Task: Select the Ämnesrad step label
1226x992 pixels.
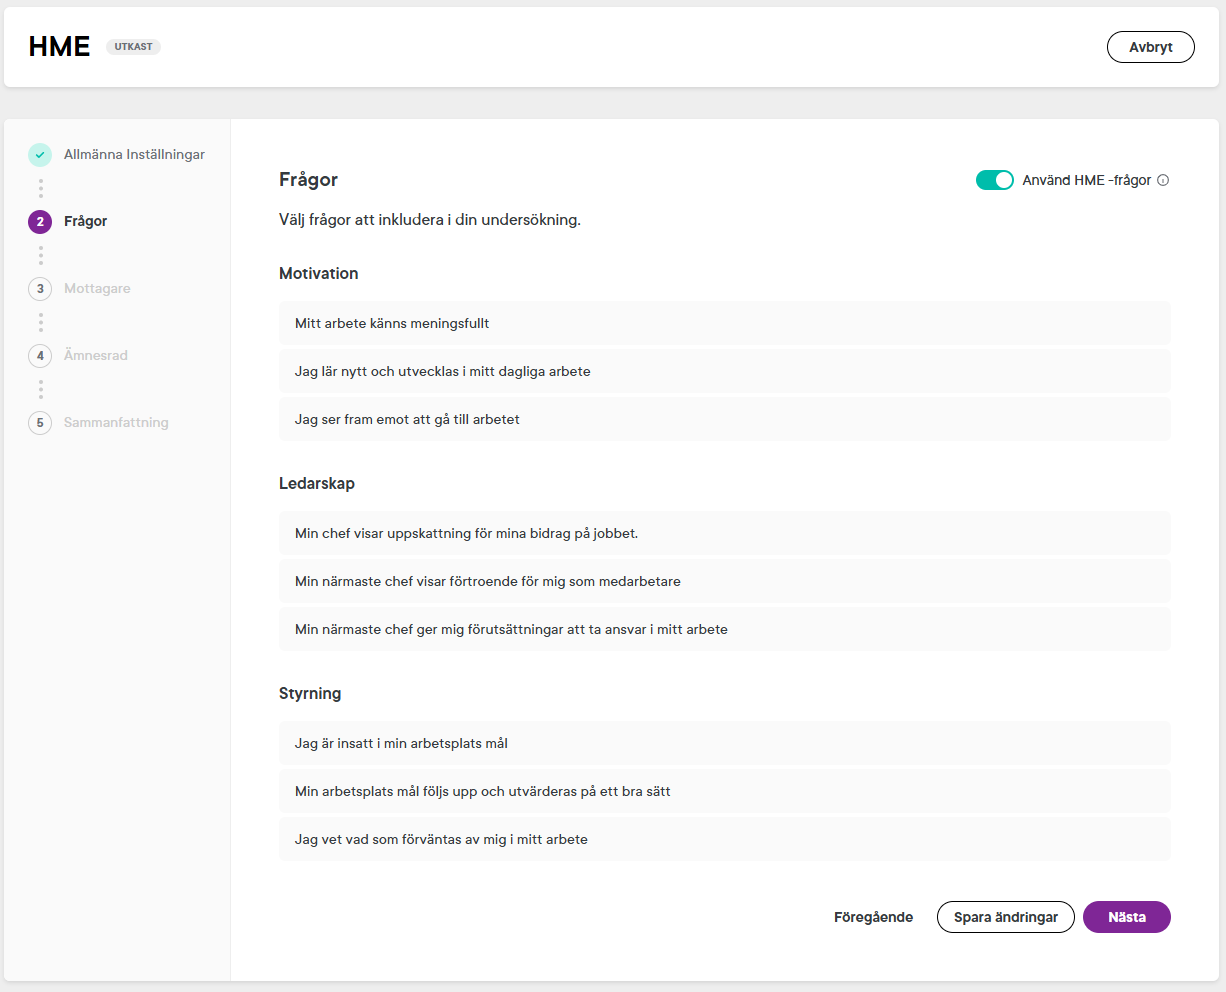Action: (x=96, y=356)
